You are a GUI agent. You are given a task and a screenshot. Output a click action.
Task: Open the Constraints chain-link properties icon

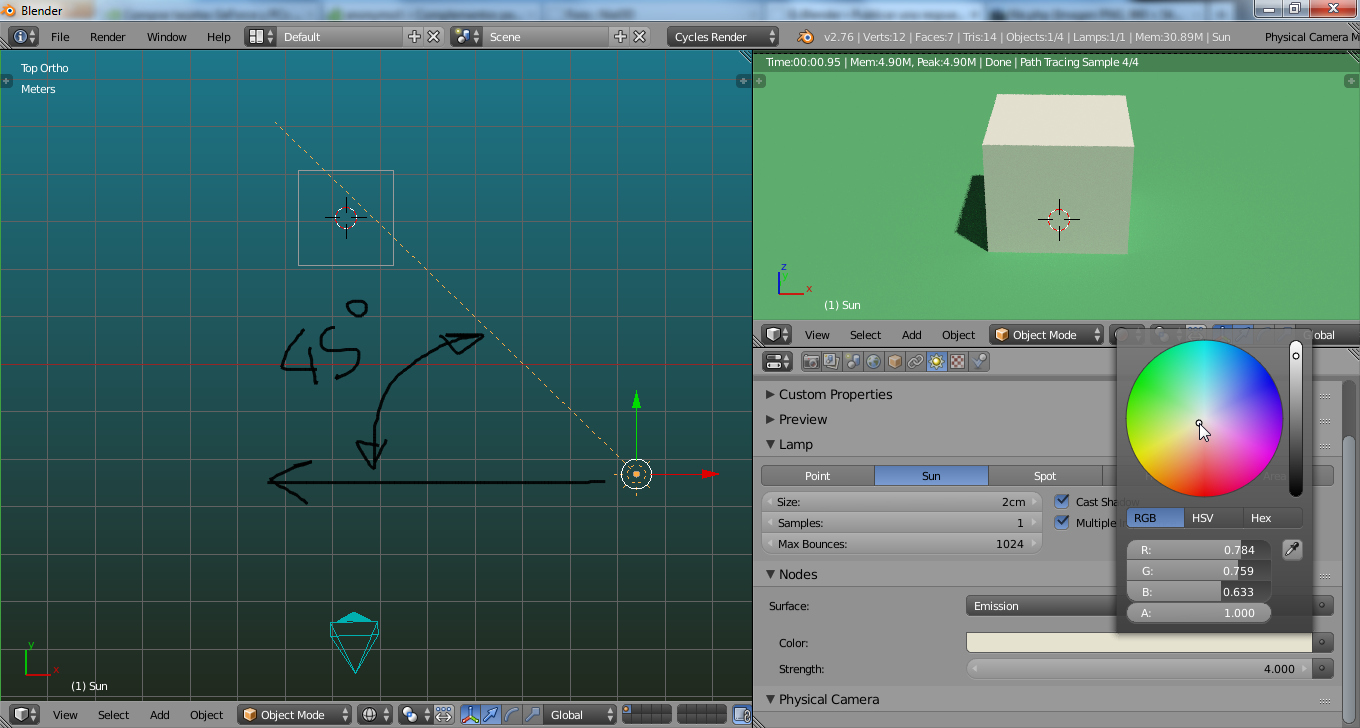(915, 362)
